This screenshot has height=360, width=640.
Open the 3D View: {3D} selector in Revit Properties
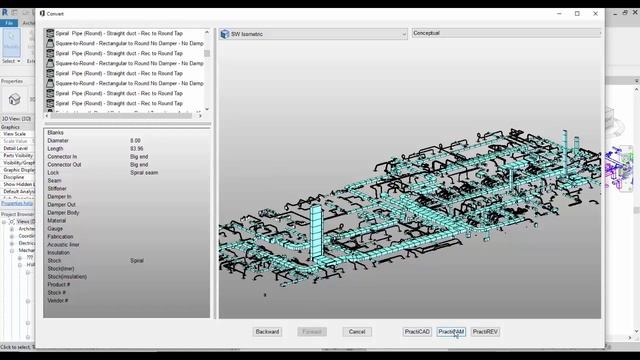pyautogui.click(x=17, y=119)
